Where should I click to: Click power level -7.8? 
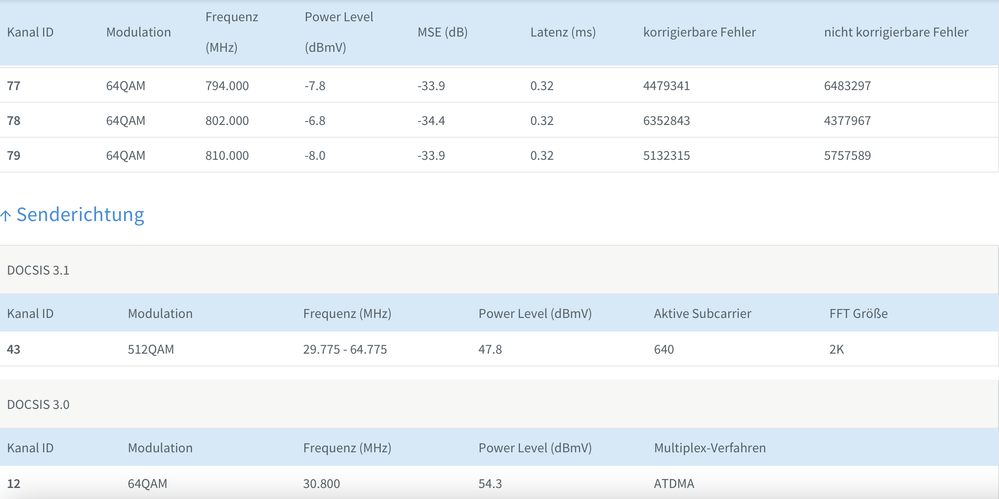(x=315, y=85)
